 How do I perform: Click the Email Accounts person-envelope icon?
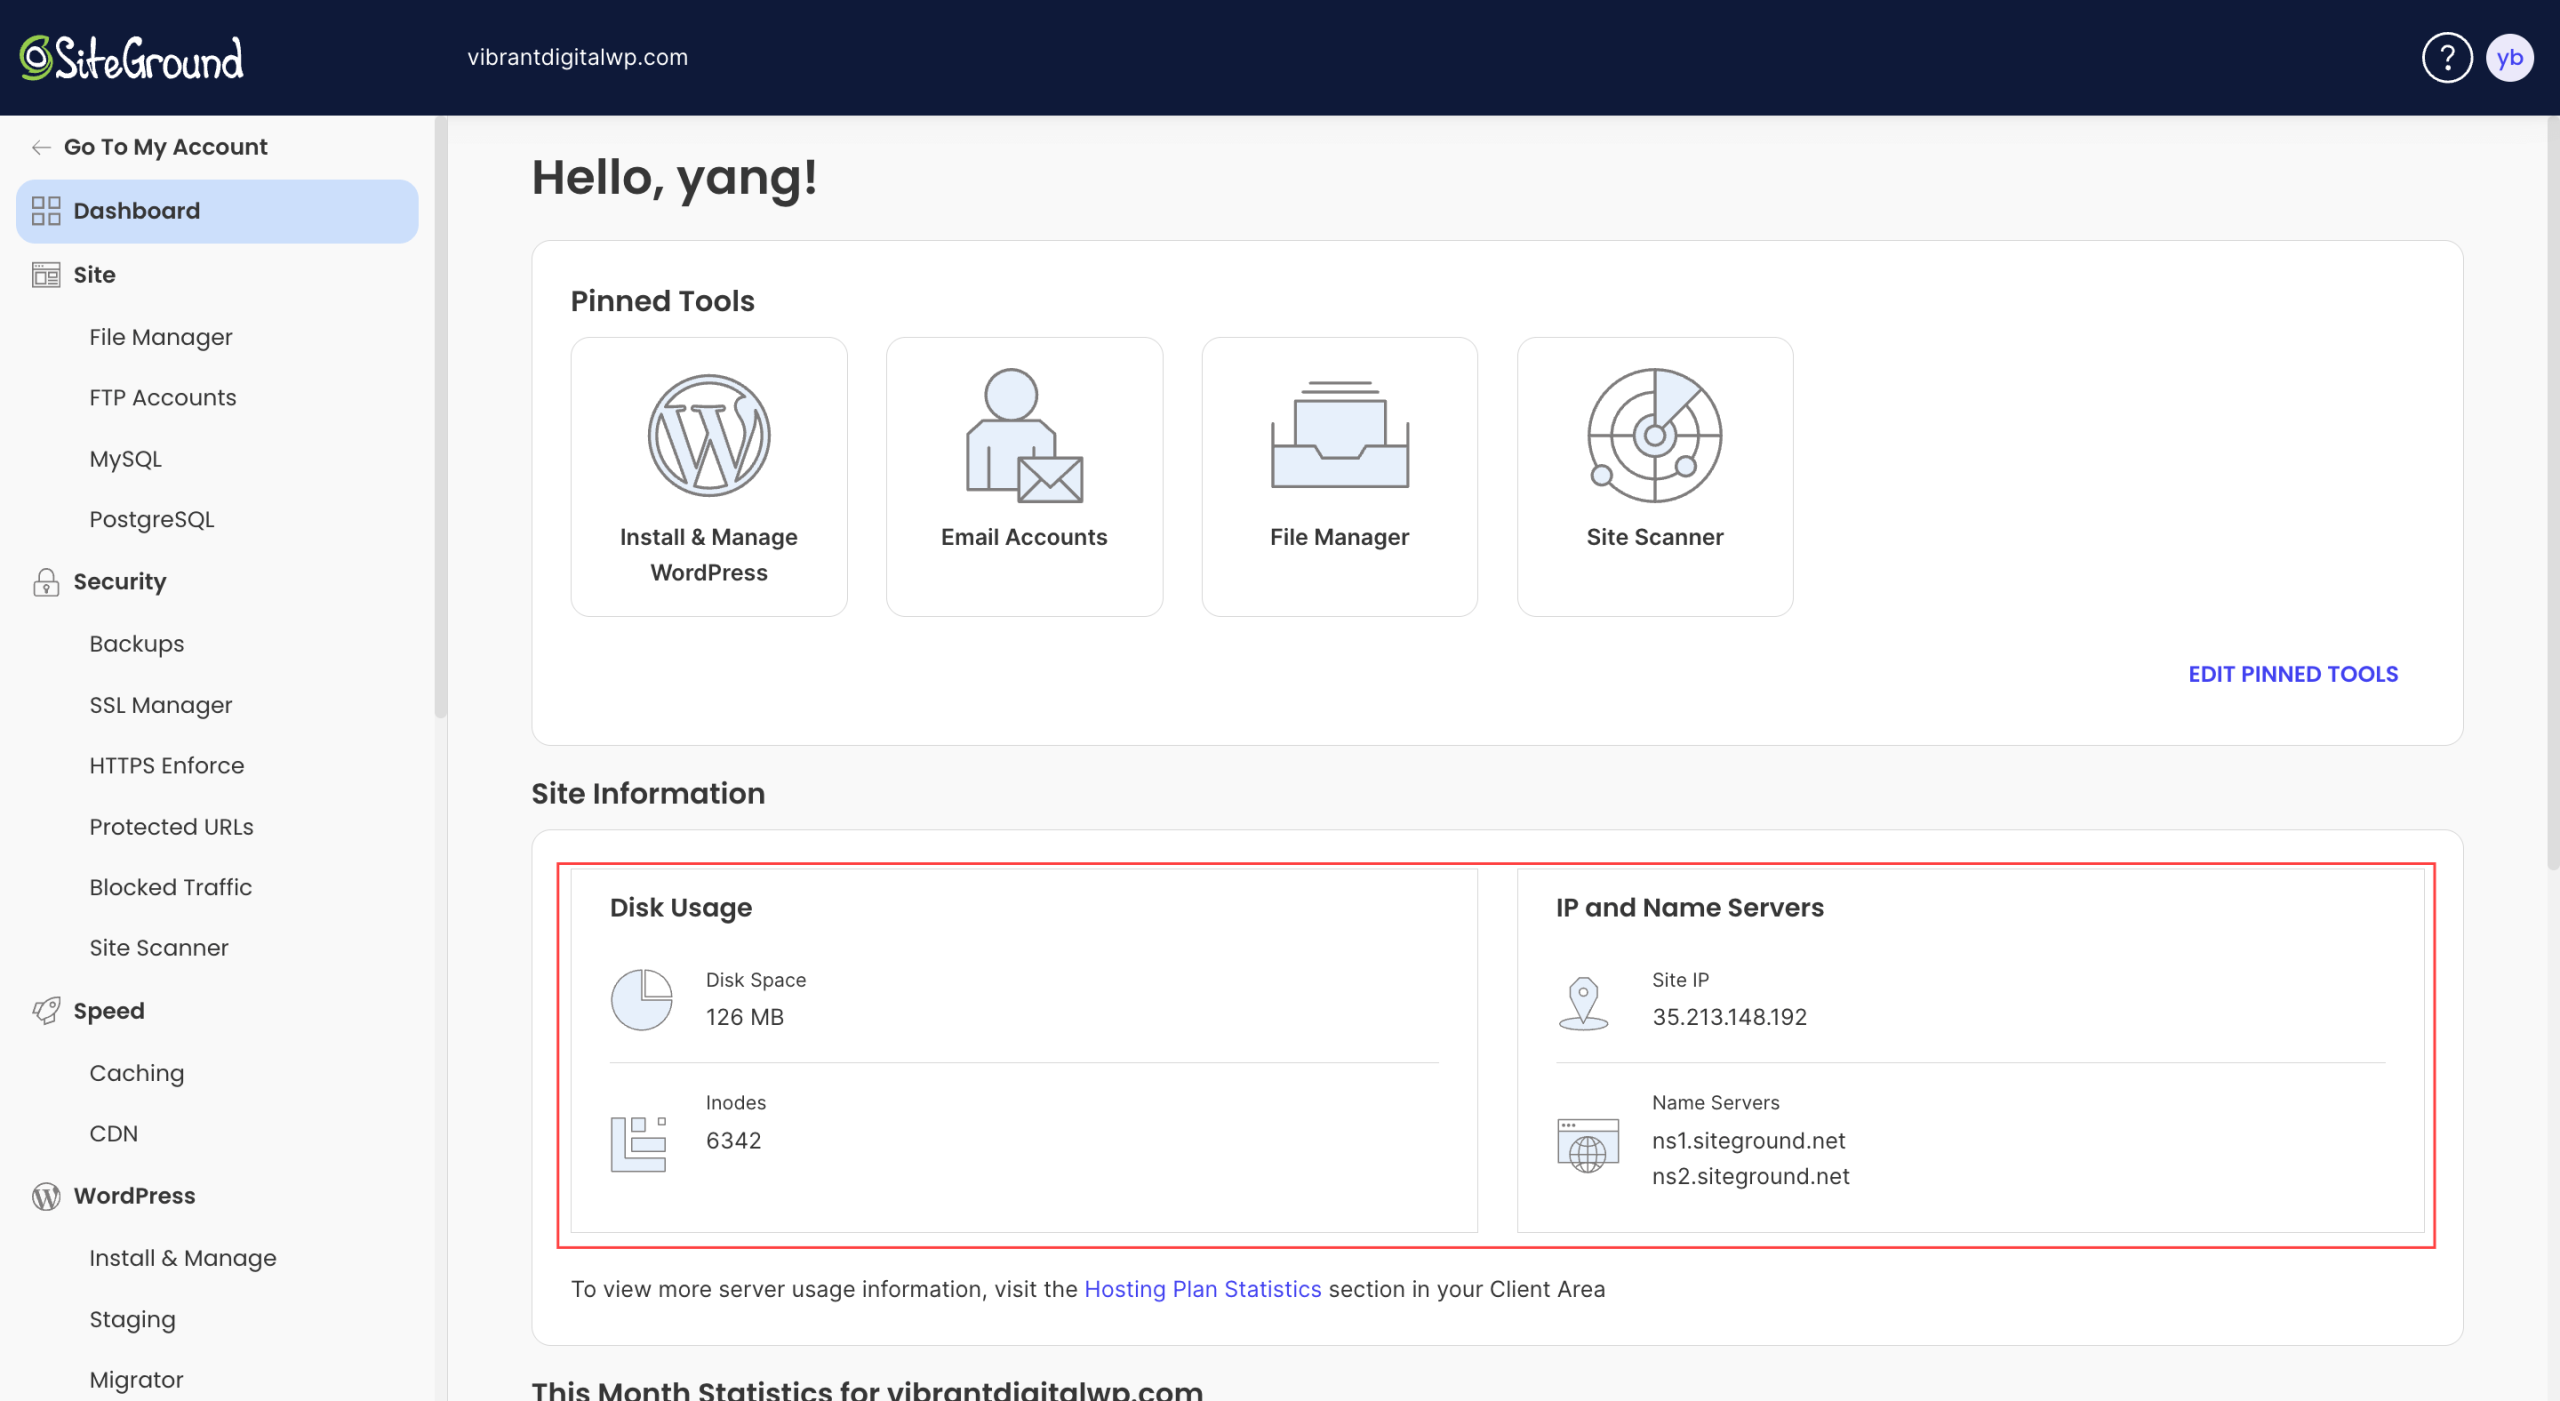pyautogui.click(x=1024, y=436)
